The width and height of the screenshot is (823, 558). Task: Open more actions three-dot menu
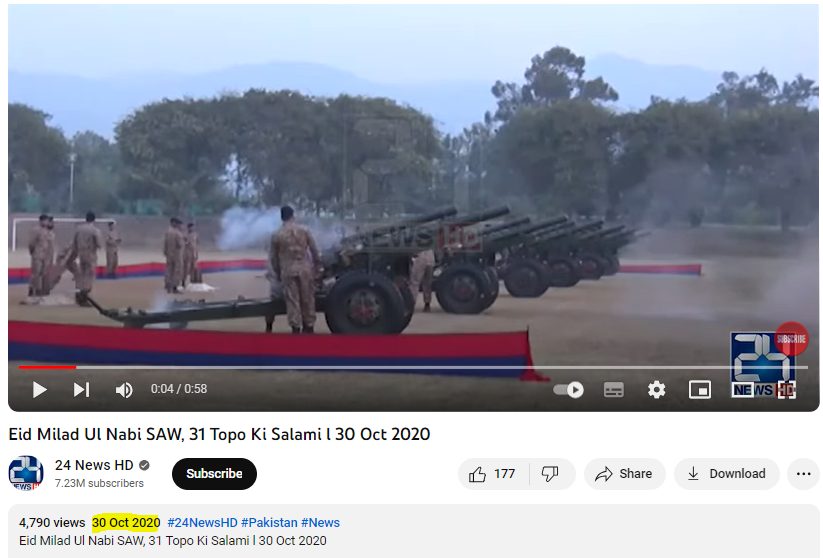(x=803, y=474)
